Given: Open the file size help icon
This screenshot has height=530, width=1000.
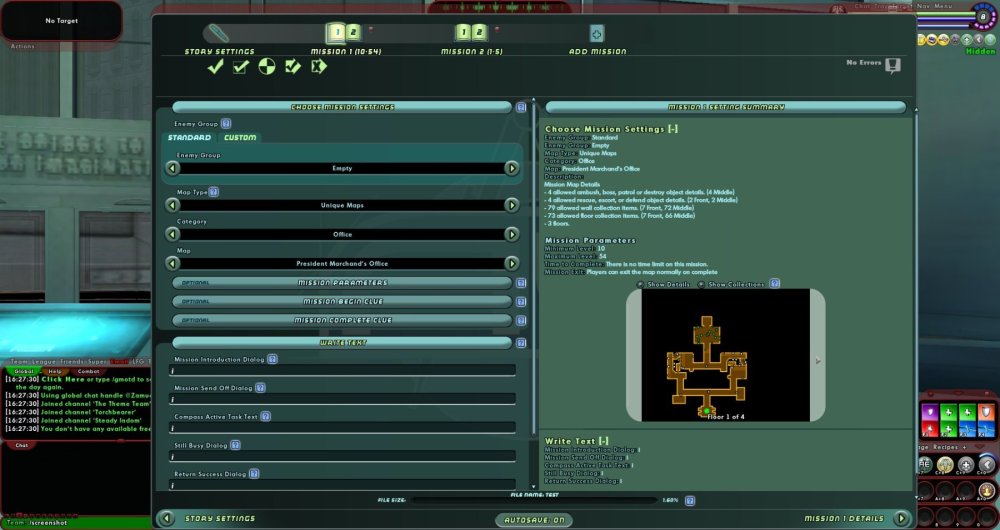Looking at the screenshot, I should (689, 501).
